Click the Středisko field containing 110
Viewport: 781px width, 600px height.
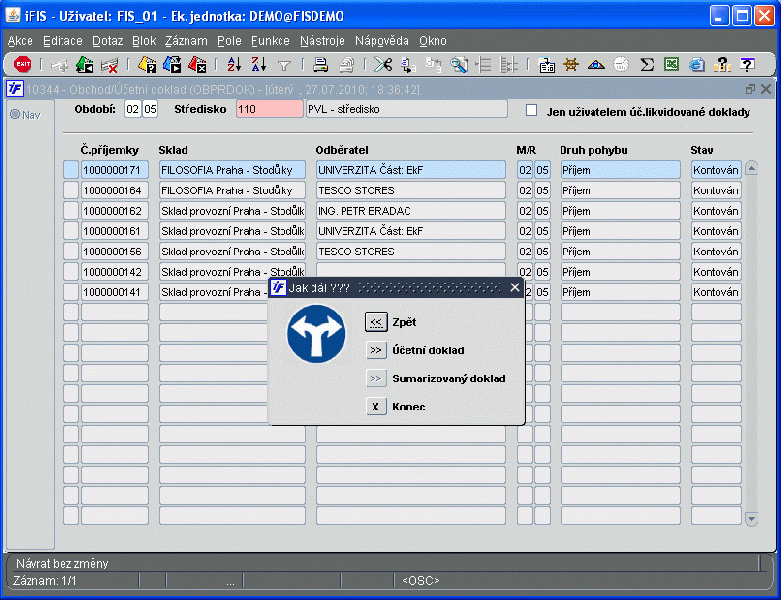pos(269,109)
